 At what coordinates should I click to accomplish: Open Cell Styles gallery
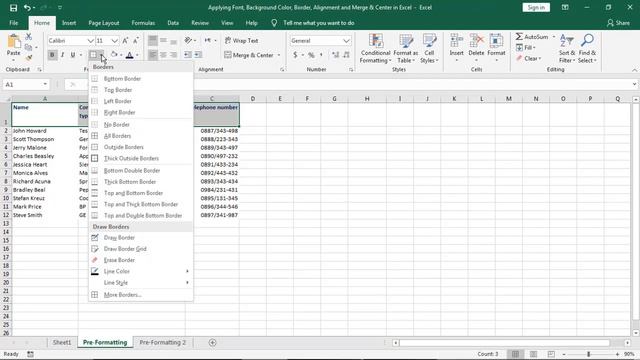pos(429,49)
